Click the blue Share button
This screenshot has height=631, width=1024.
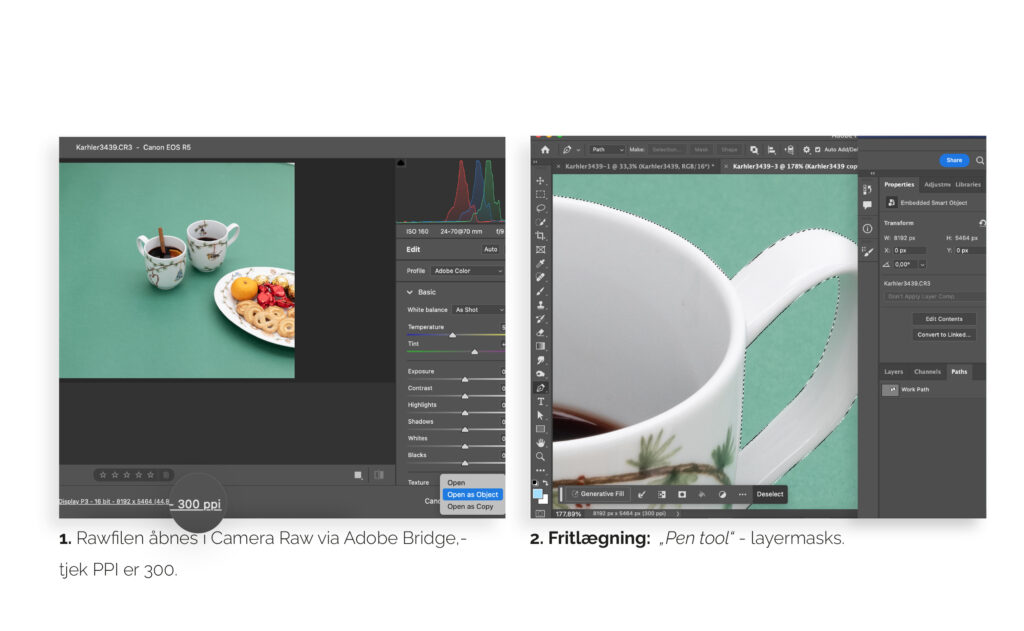coord(954,160)
